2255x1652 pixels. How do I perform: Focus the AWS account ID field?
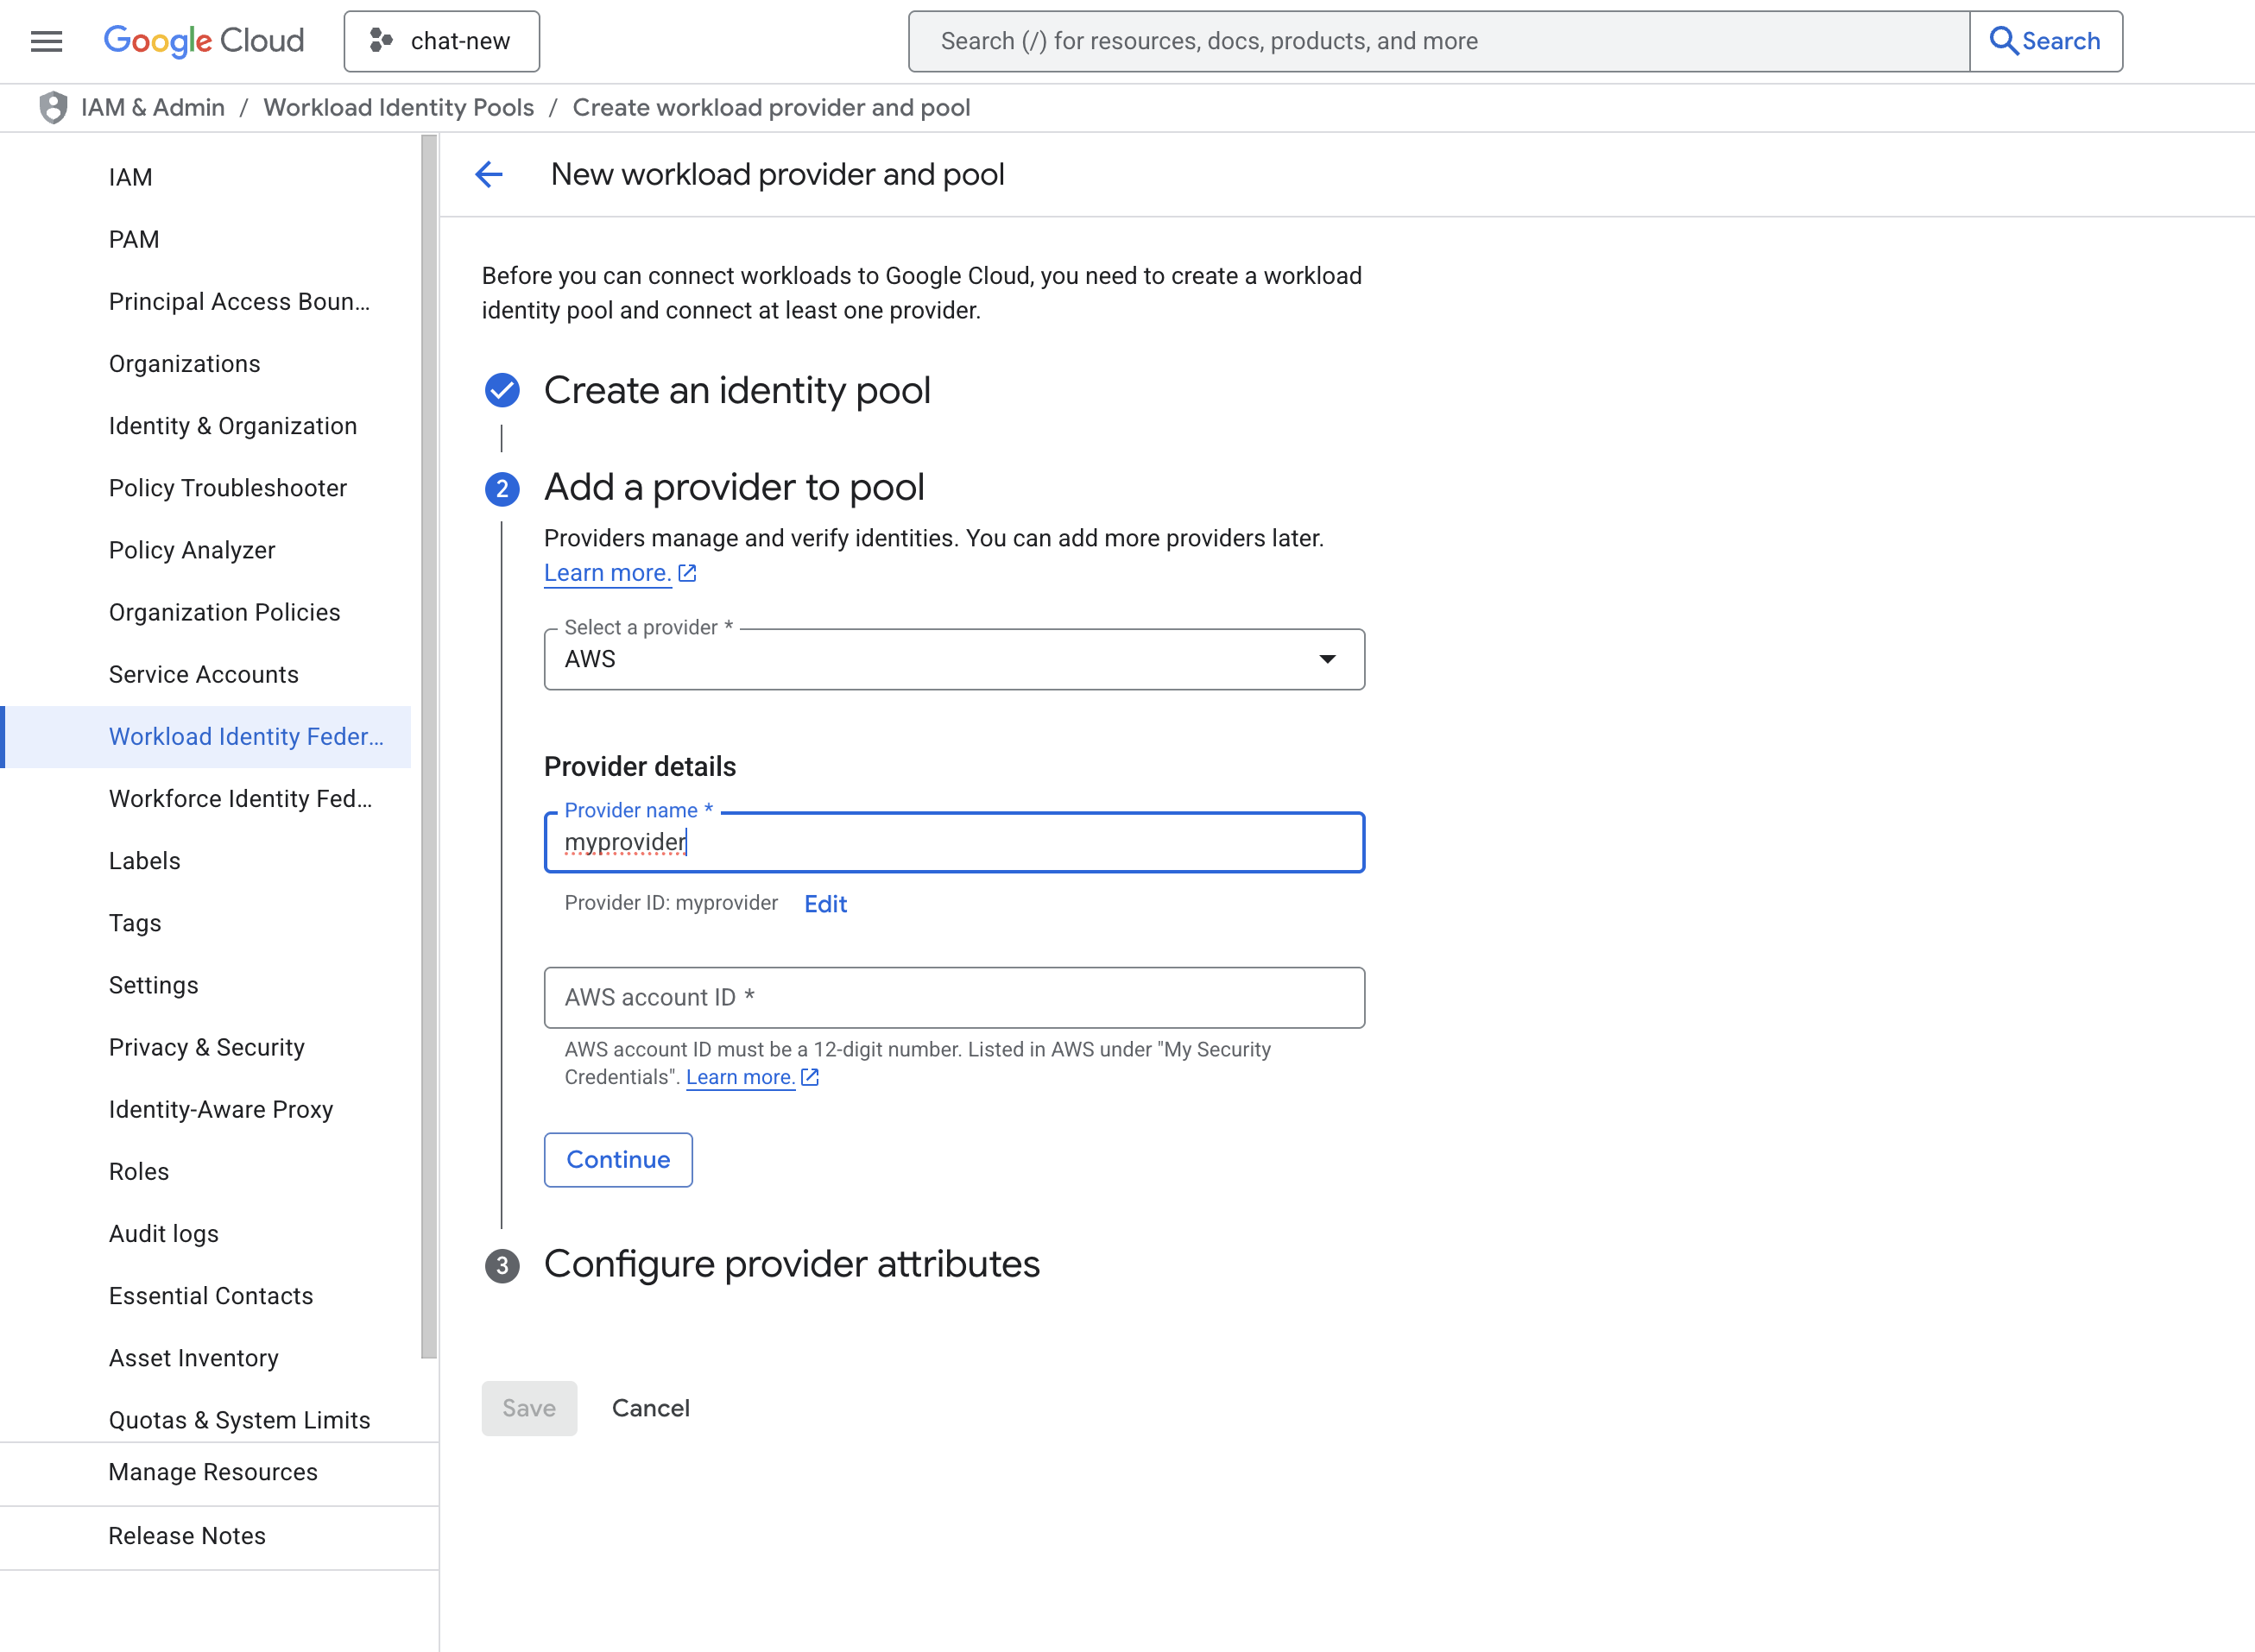click(953, 997)
